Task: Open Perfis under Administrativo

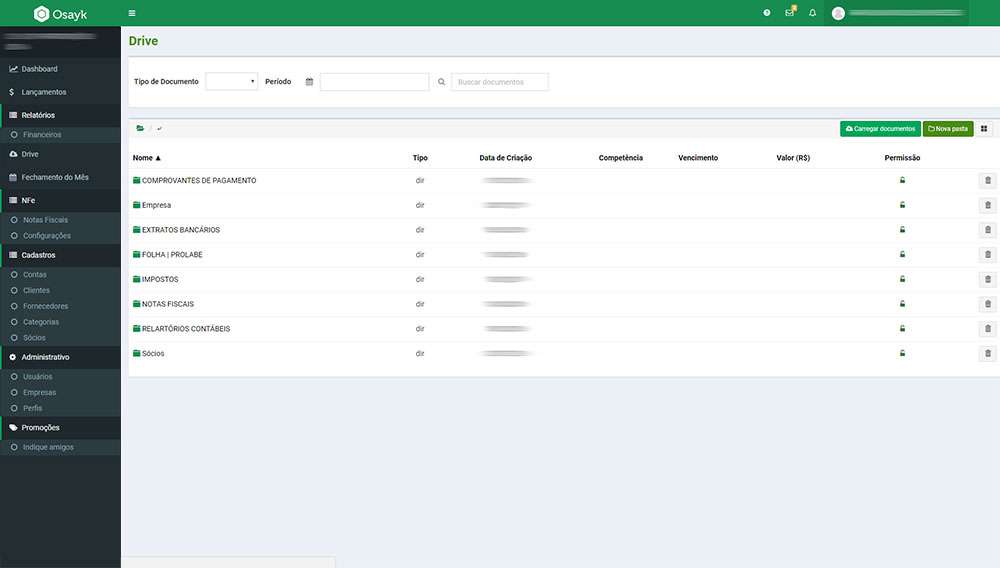Action: coord(61,408)
